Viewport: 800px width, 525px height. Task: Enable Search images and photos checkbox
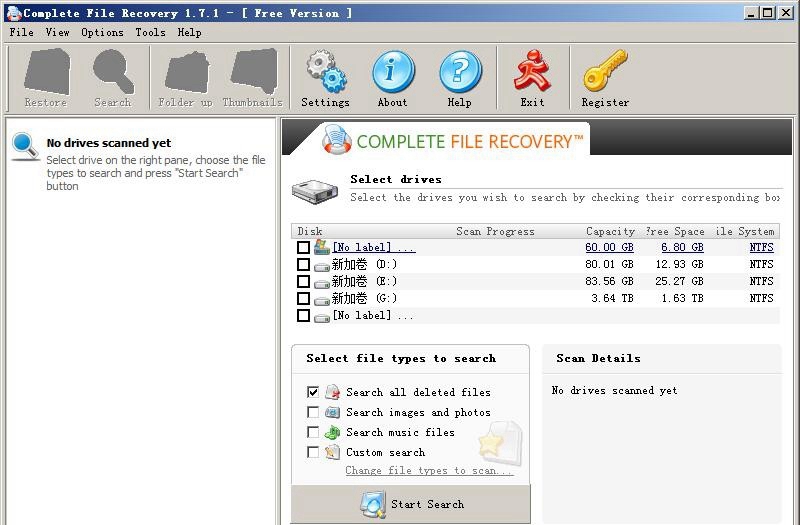(313, 412)
